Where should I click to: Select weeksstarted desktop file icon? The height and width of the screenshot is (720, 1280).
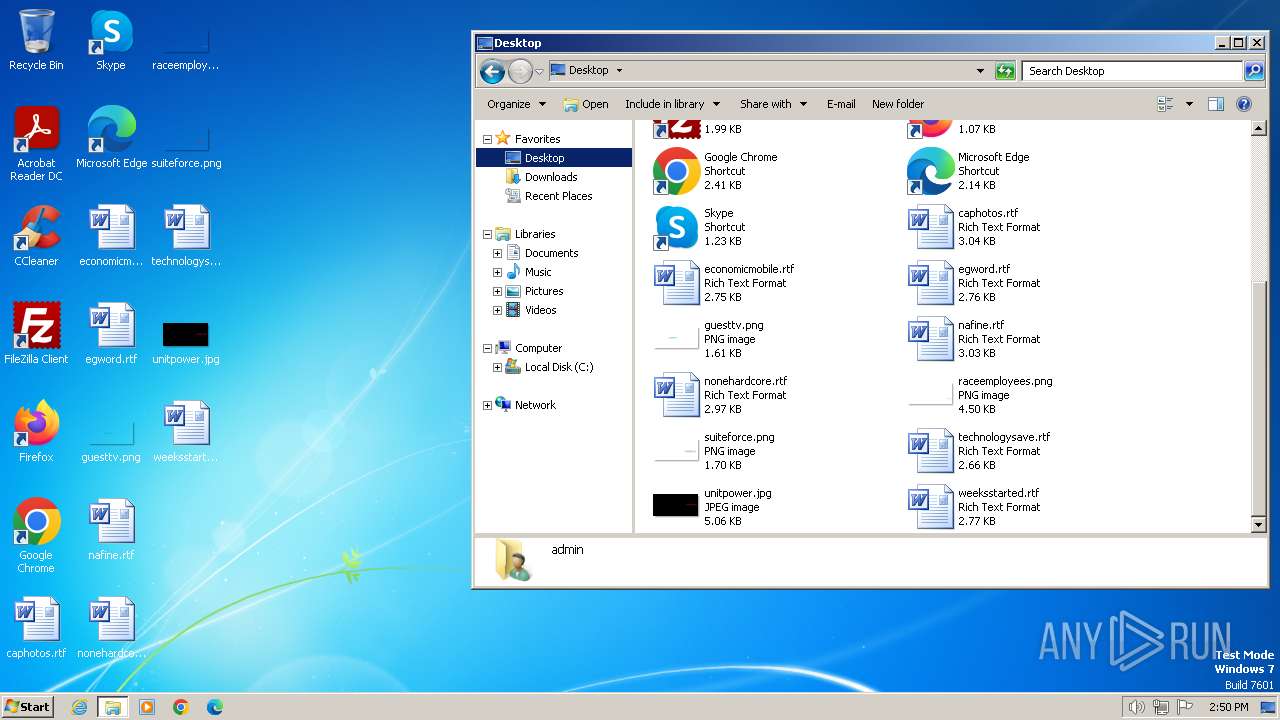coord(186,432)
